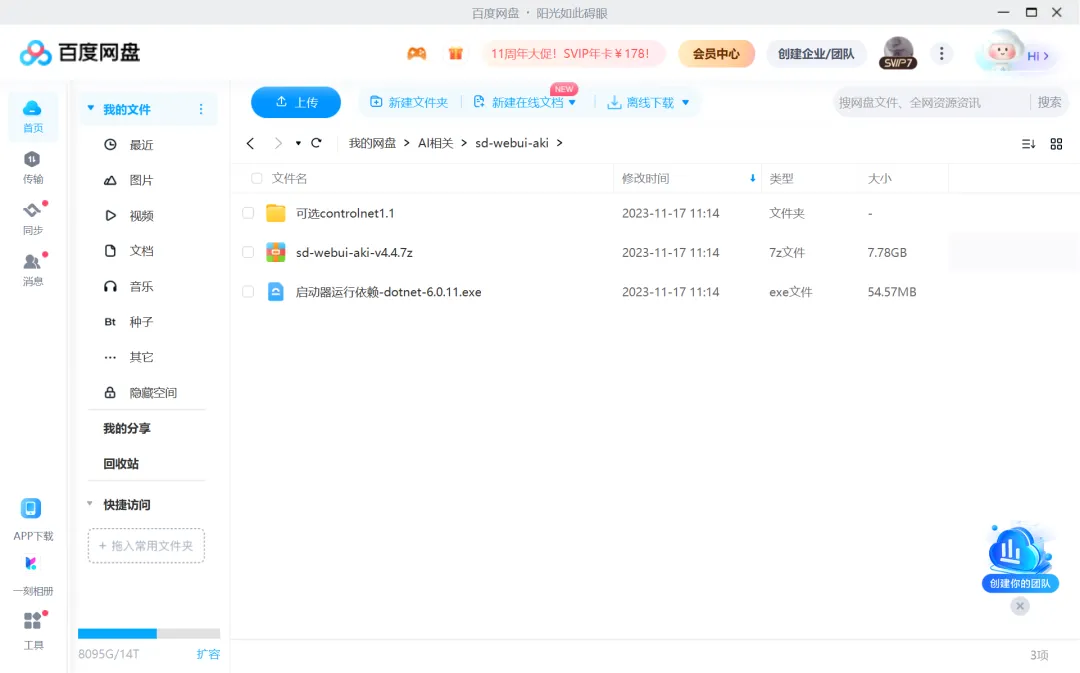Viewport: 1080px width, 673px height.
Task: Click the storage usage progress bar
Action: [x=149, y=634]
